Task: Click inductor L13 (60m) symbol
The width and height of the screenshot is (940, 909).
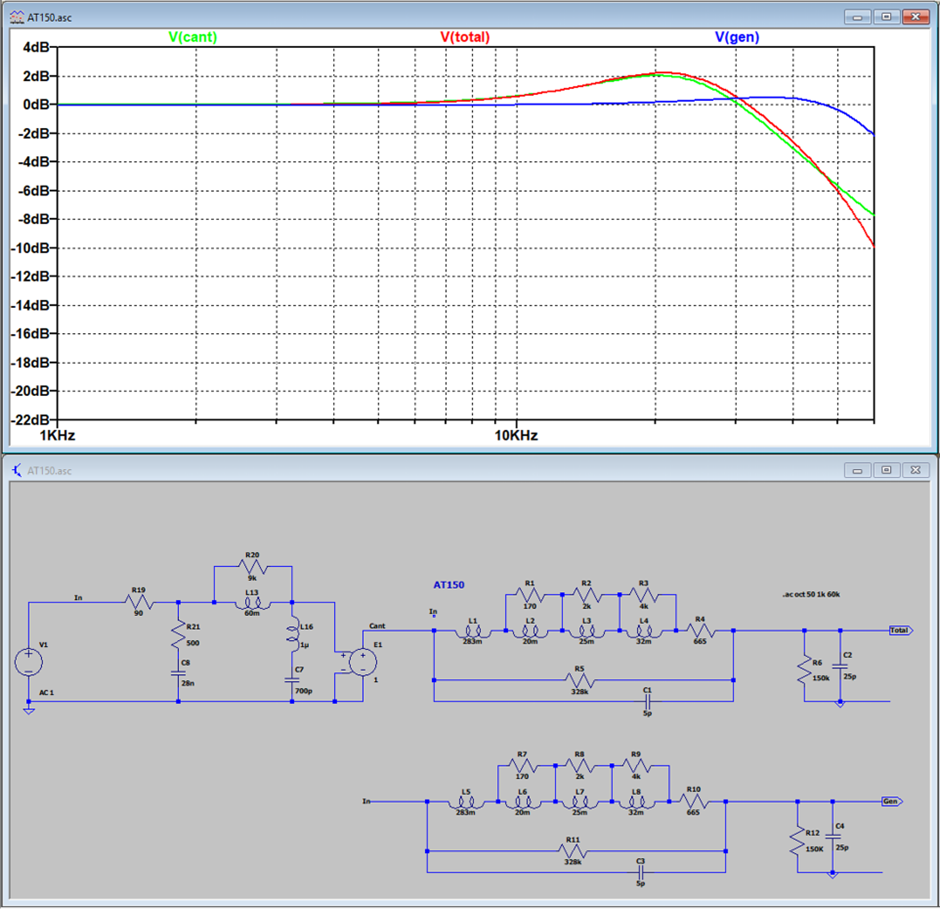Action: point(252,602)
